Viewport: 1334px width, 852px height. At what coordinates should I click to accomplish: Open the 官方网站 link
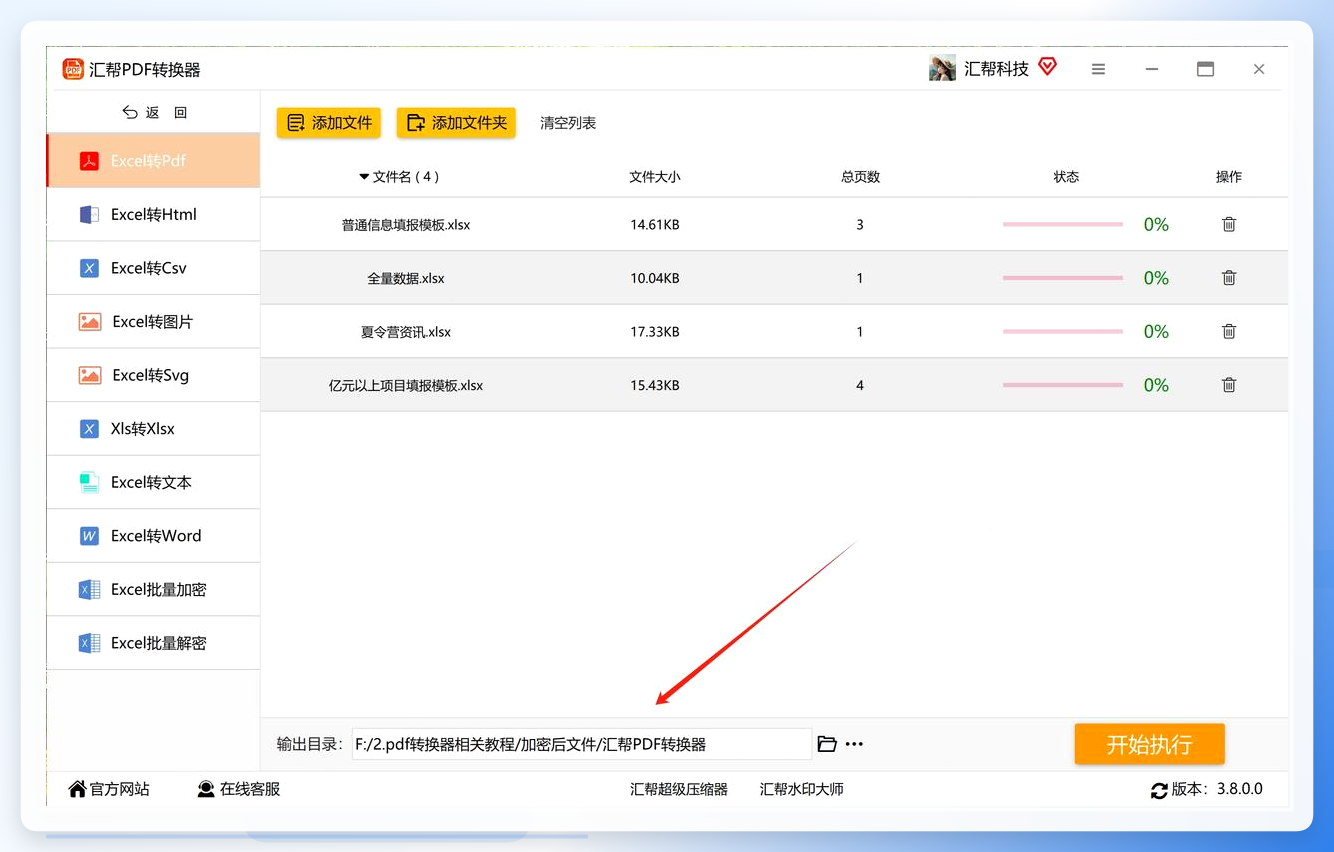pyautogui.click(x=109, y=789)
